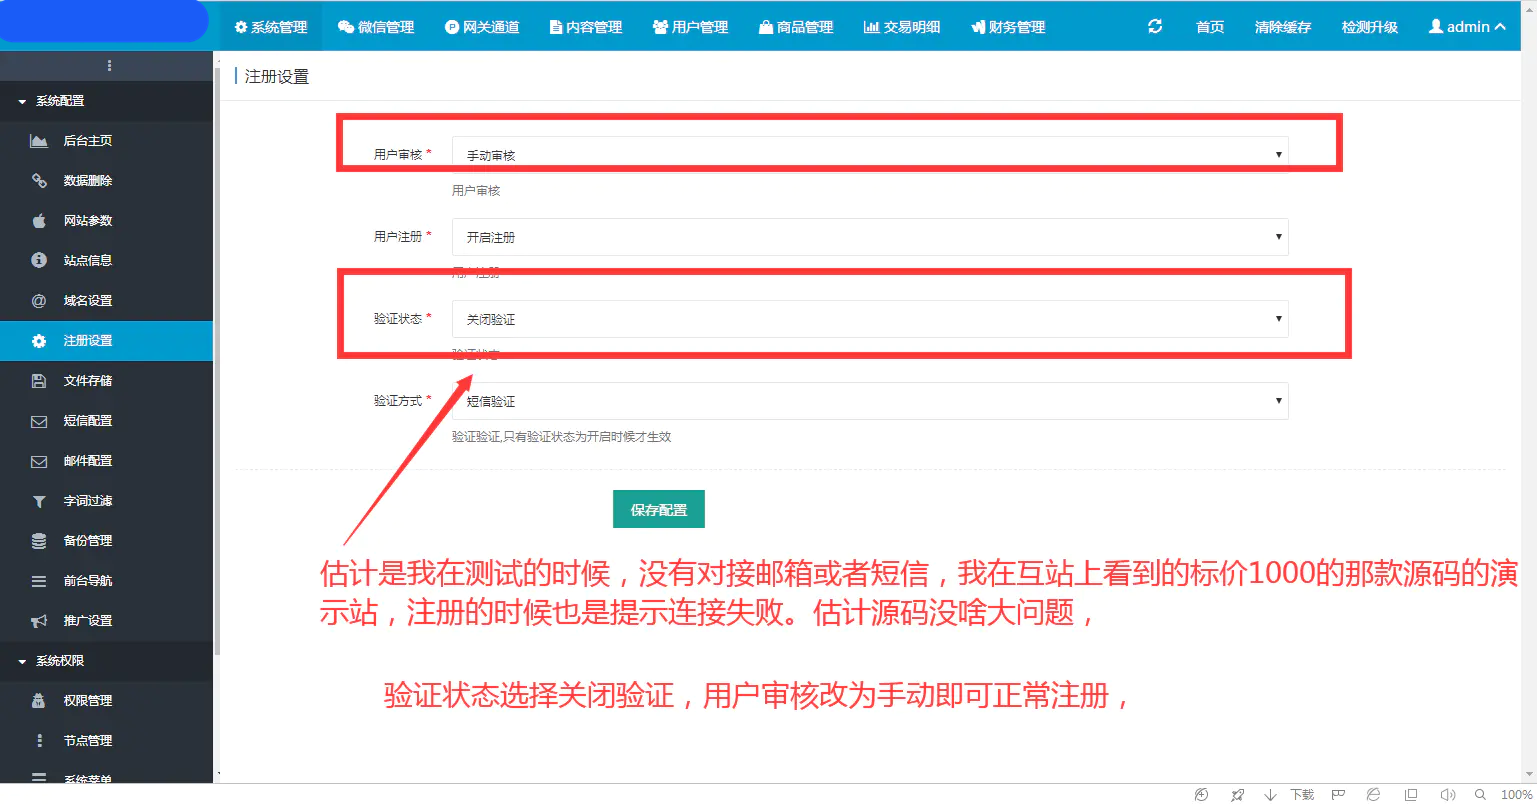Click the 保存配置 button

coord(658,508)
